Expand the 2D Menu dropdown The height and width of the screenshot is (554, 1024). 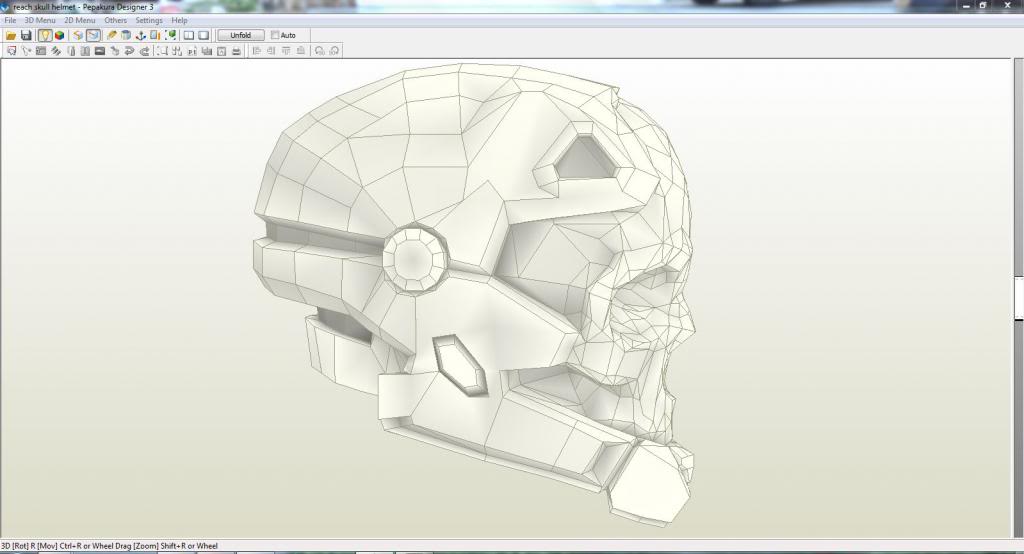coord(80,20)
